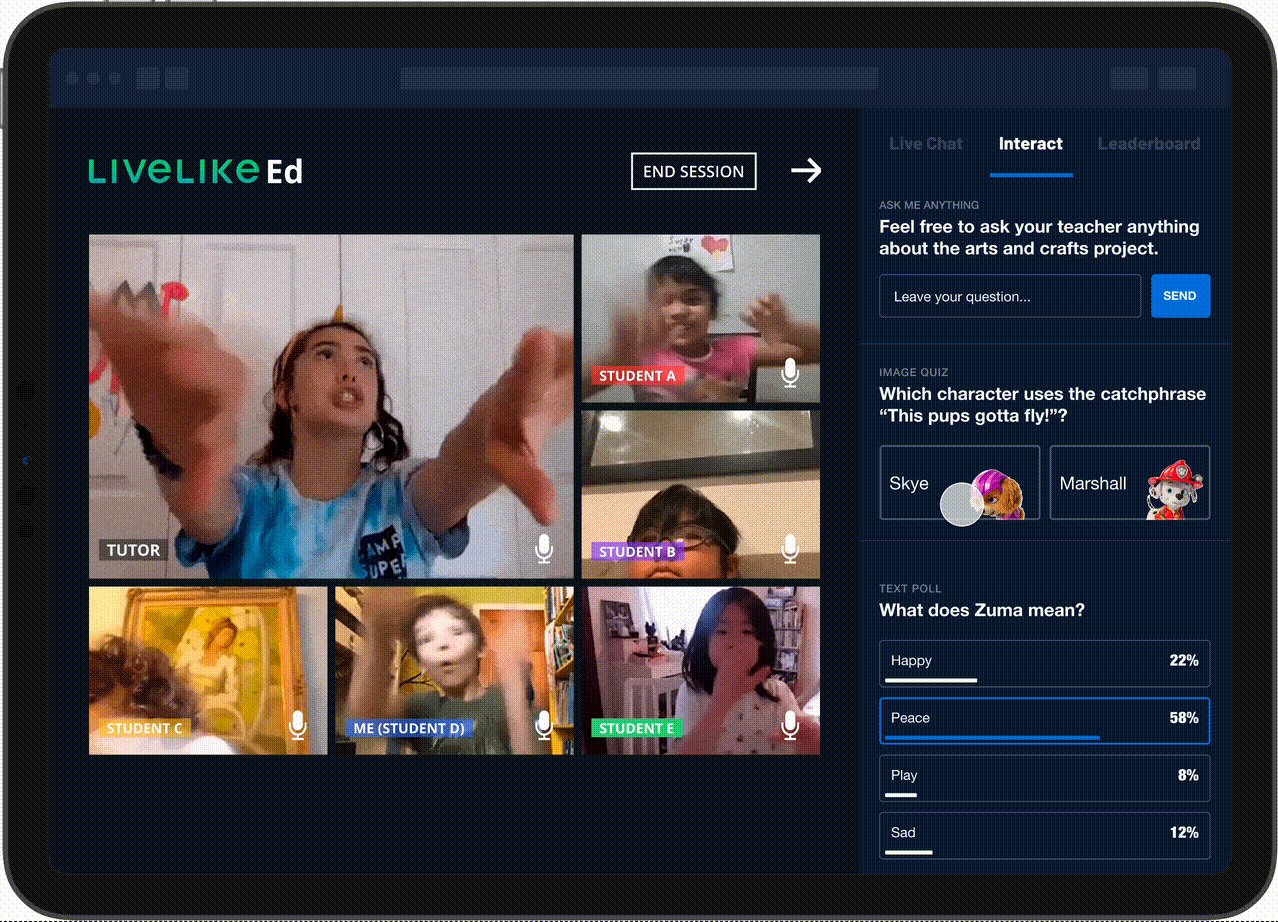The image size is (1278, 922).
Task: Send the question to the teacher
Action: pyautogui.click(x=1180, y=296)
